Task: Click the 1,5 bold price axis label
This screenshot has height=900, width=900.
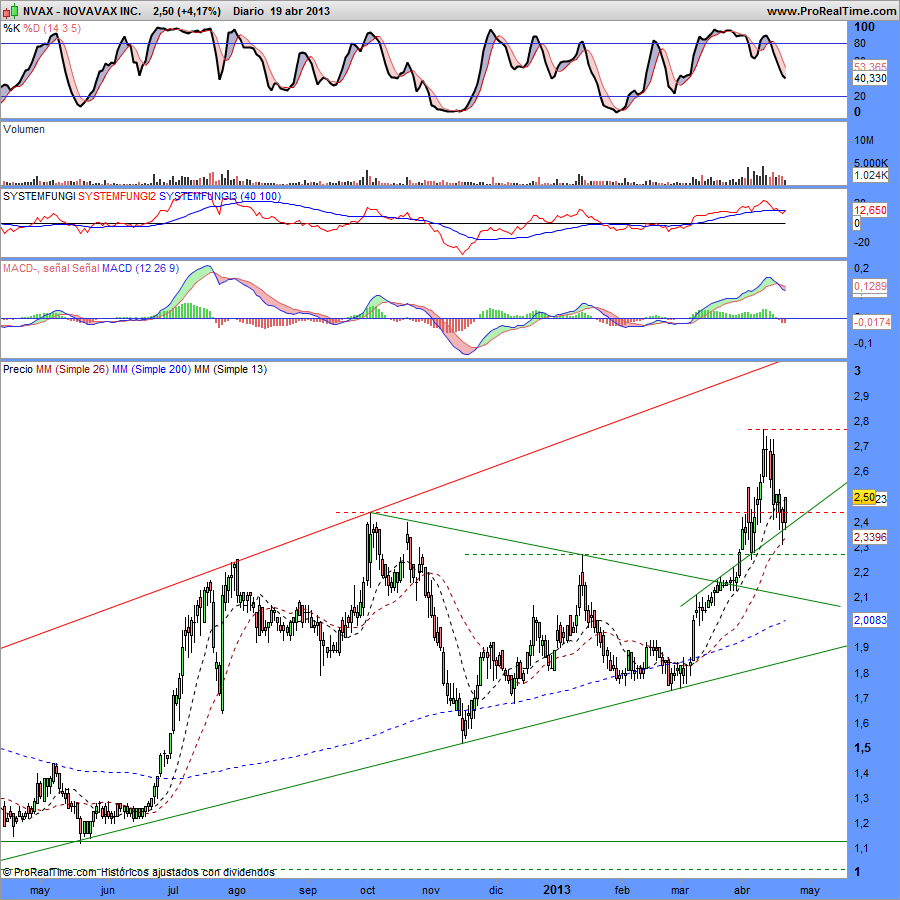Action: (x=862, y=748)
